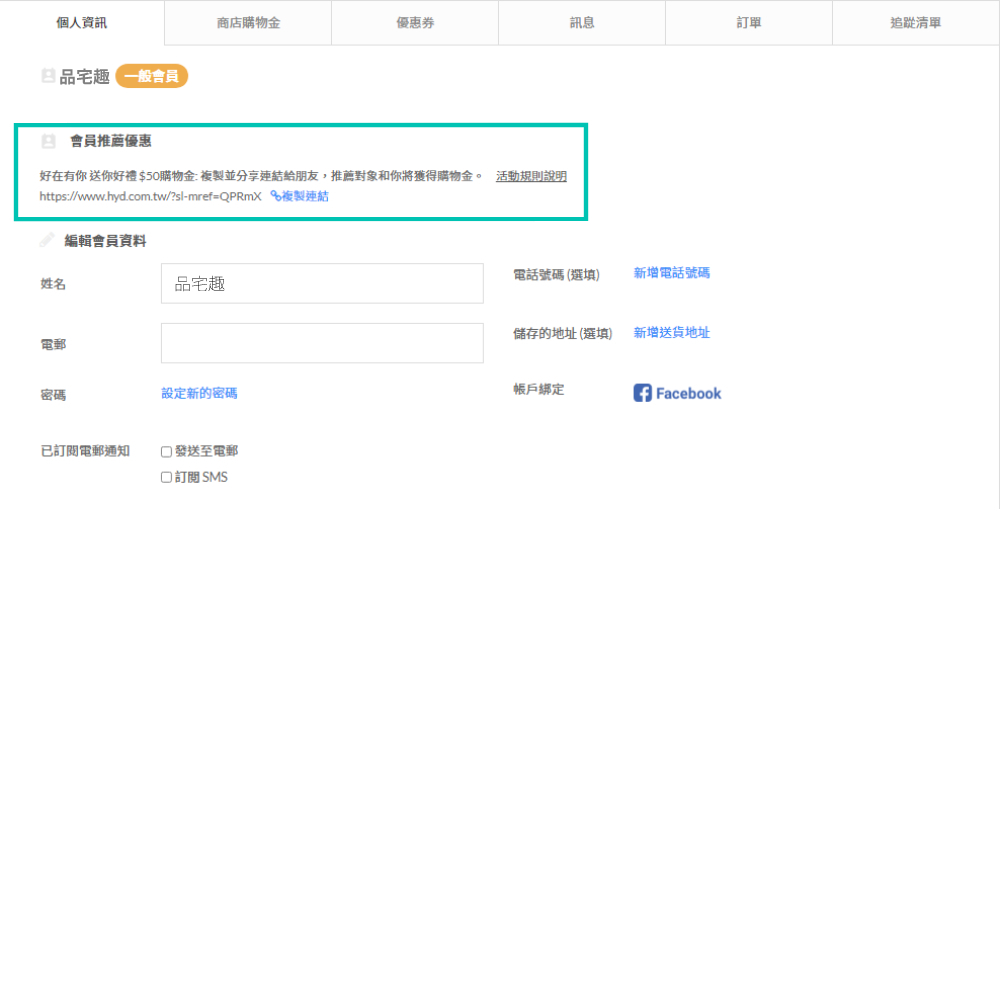Click the 會員推薦優惠 section icon

tap(48, 142)
